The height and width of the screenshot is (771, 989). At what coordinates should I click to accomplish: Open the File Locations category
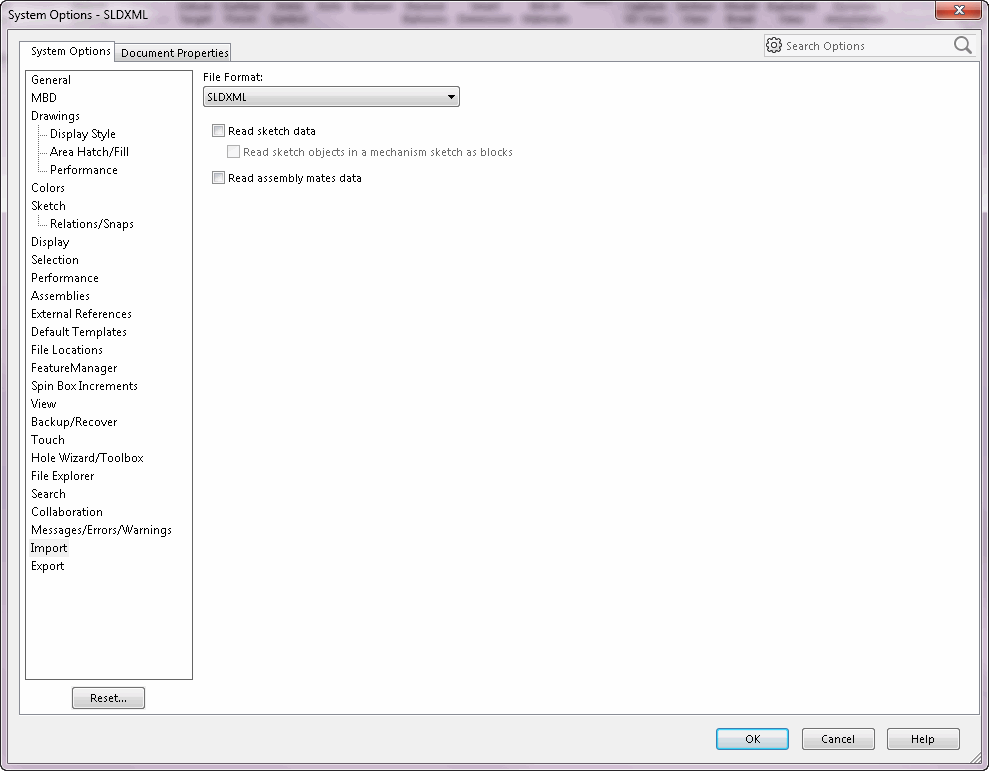tap(66, 350)
